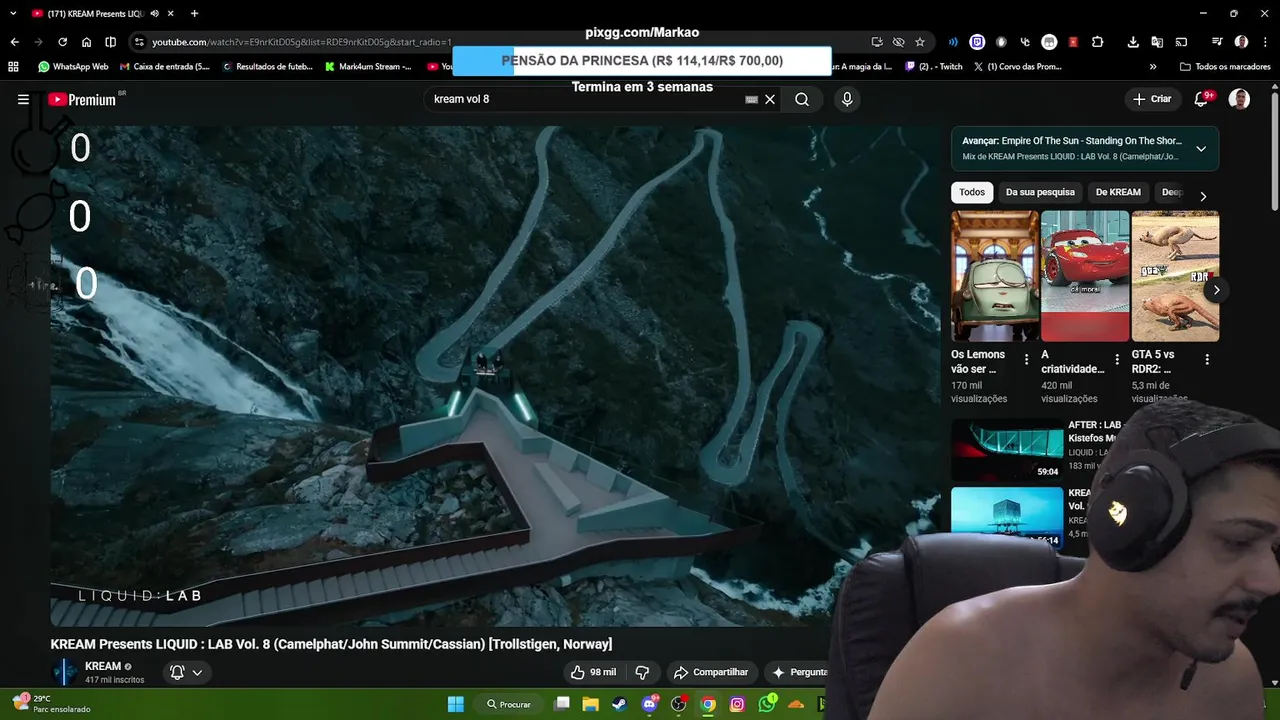Open Resultados de futebol bookmark
The image size is (1280, 720).
point(268,67)
